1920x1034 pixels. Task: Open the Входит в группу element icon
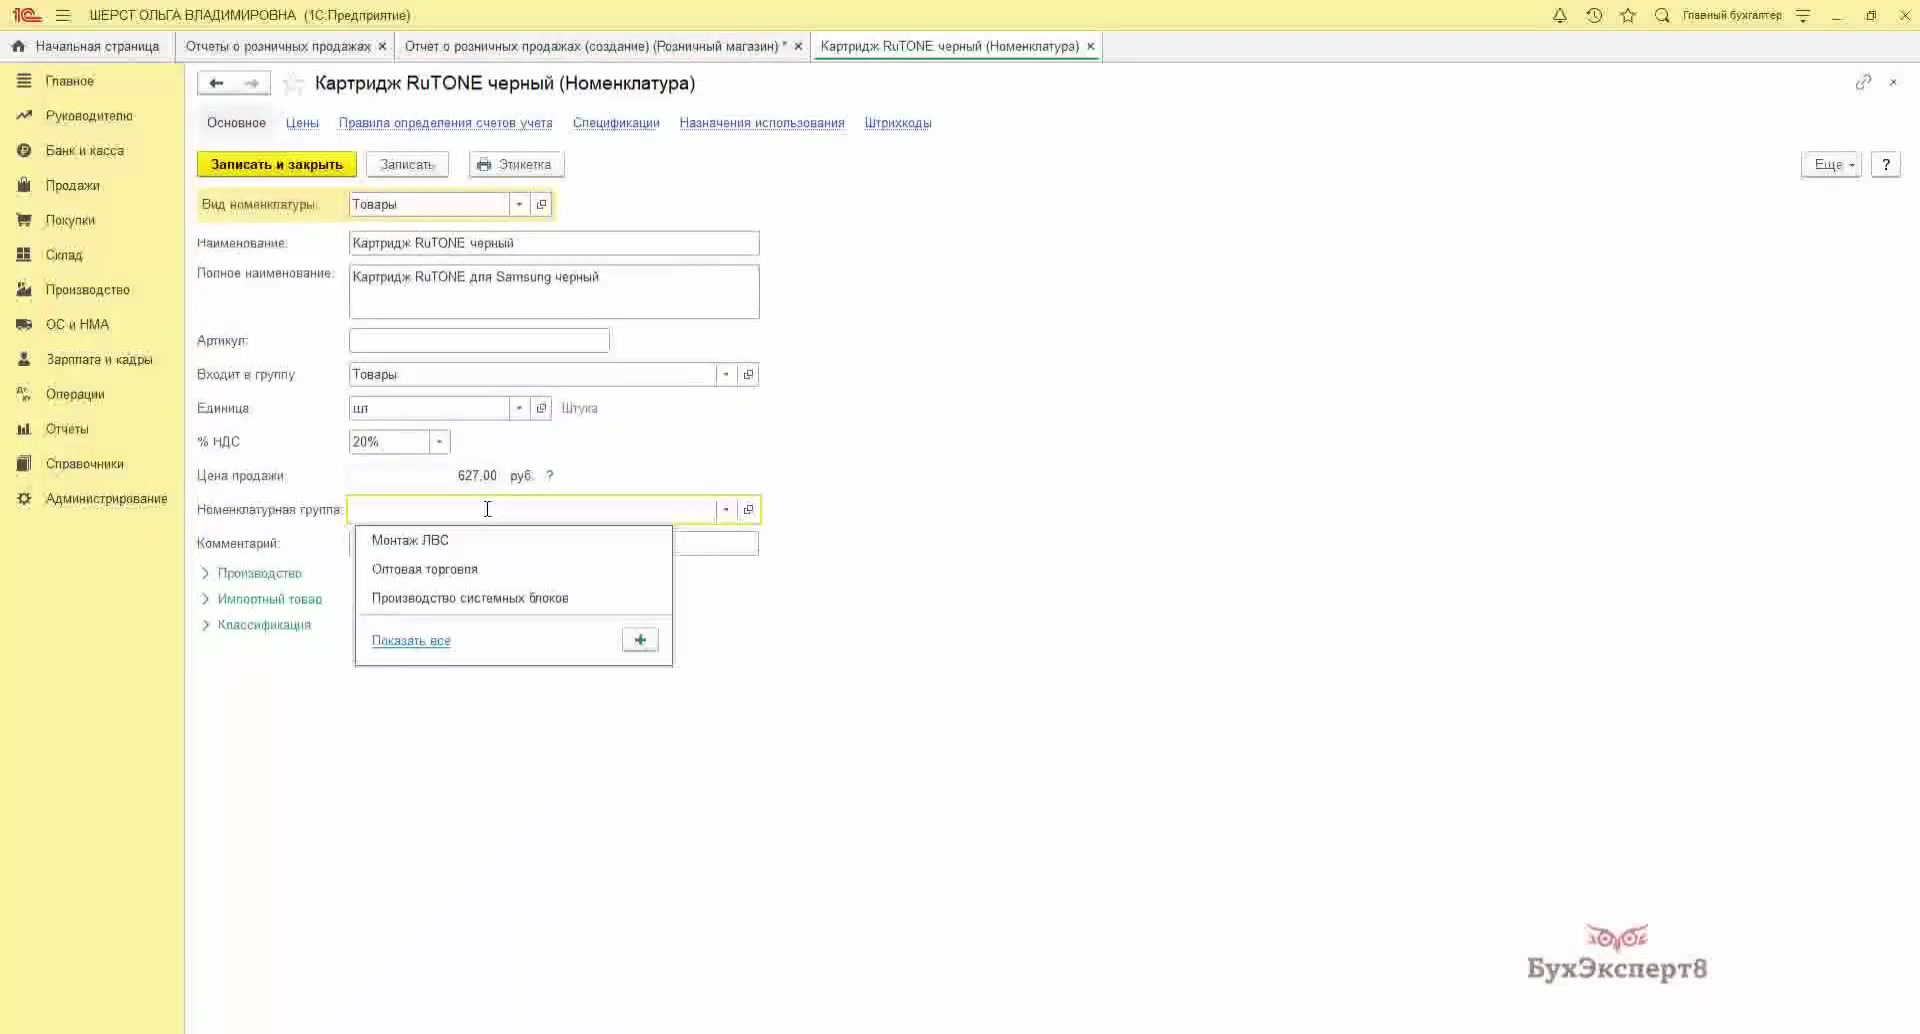click(x=748, y=374)
